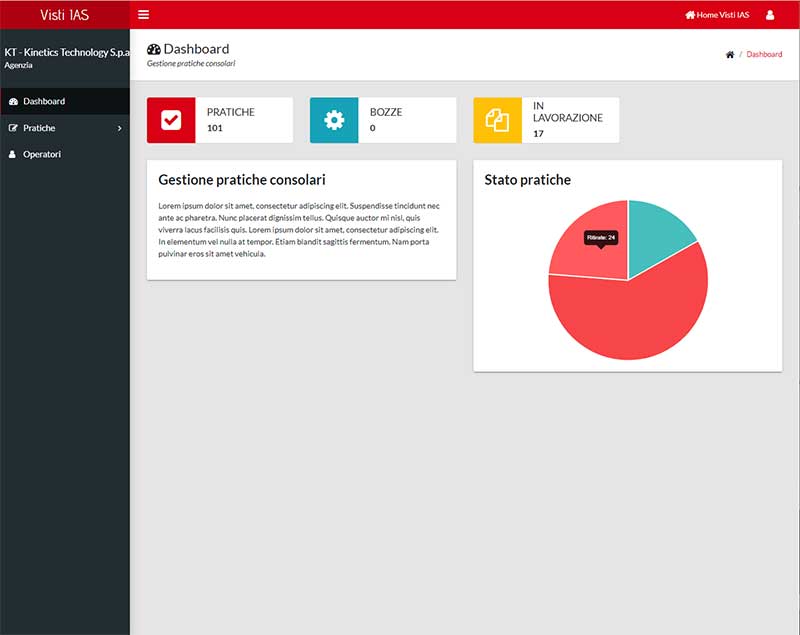Click the yellow documents In Lavorazione icon
This screenshot has height=635, width=800.
click(497, 120)
